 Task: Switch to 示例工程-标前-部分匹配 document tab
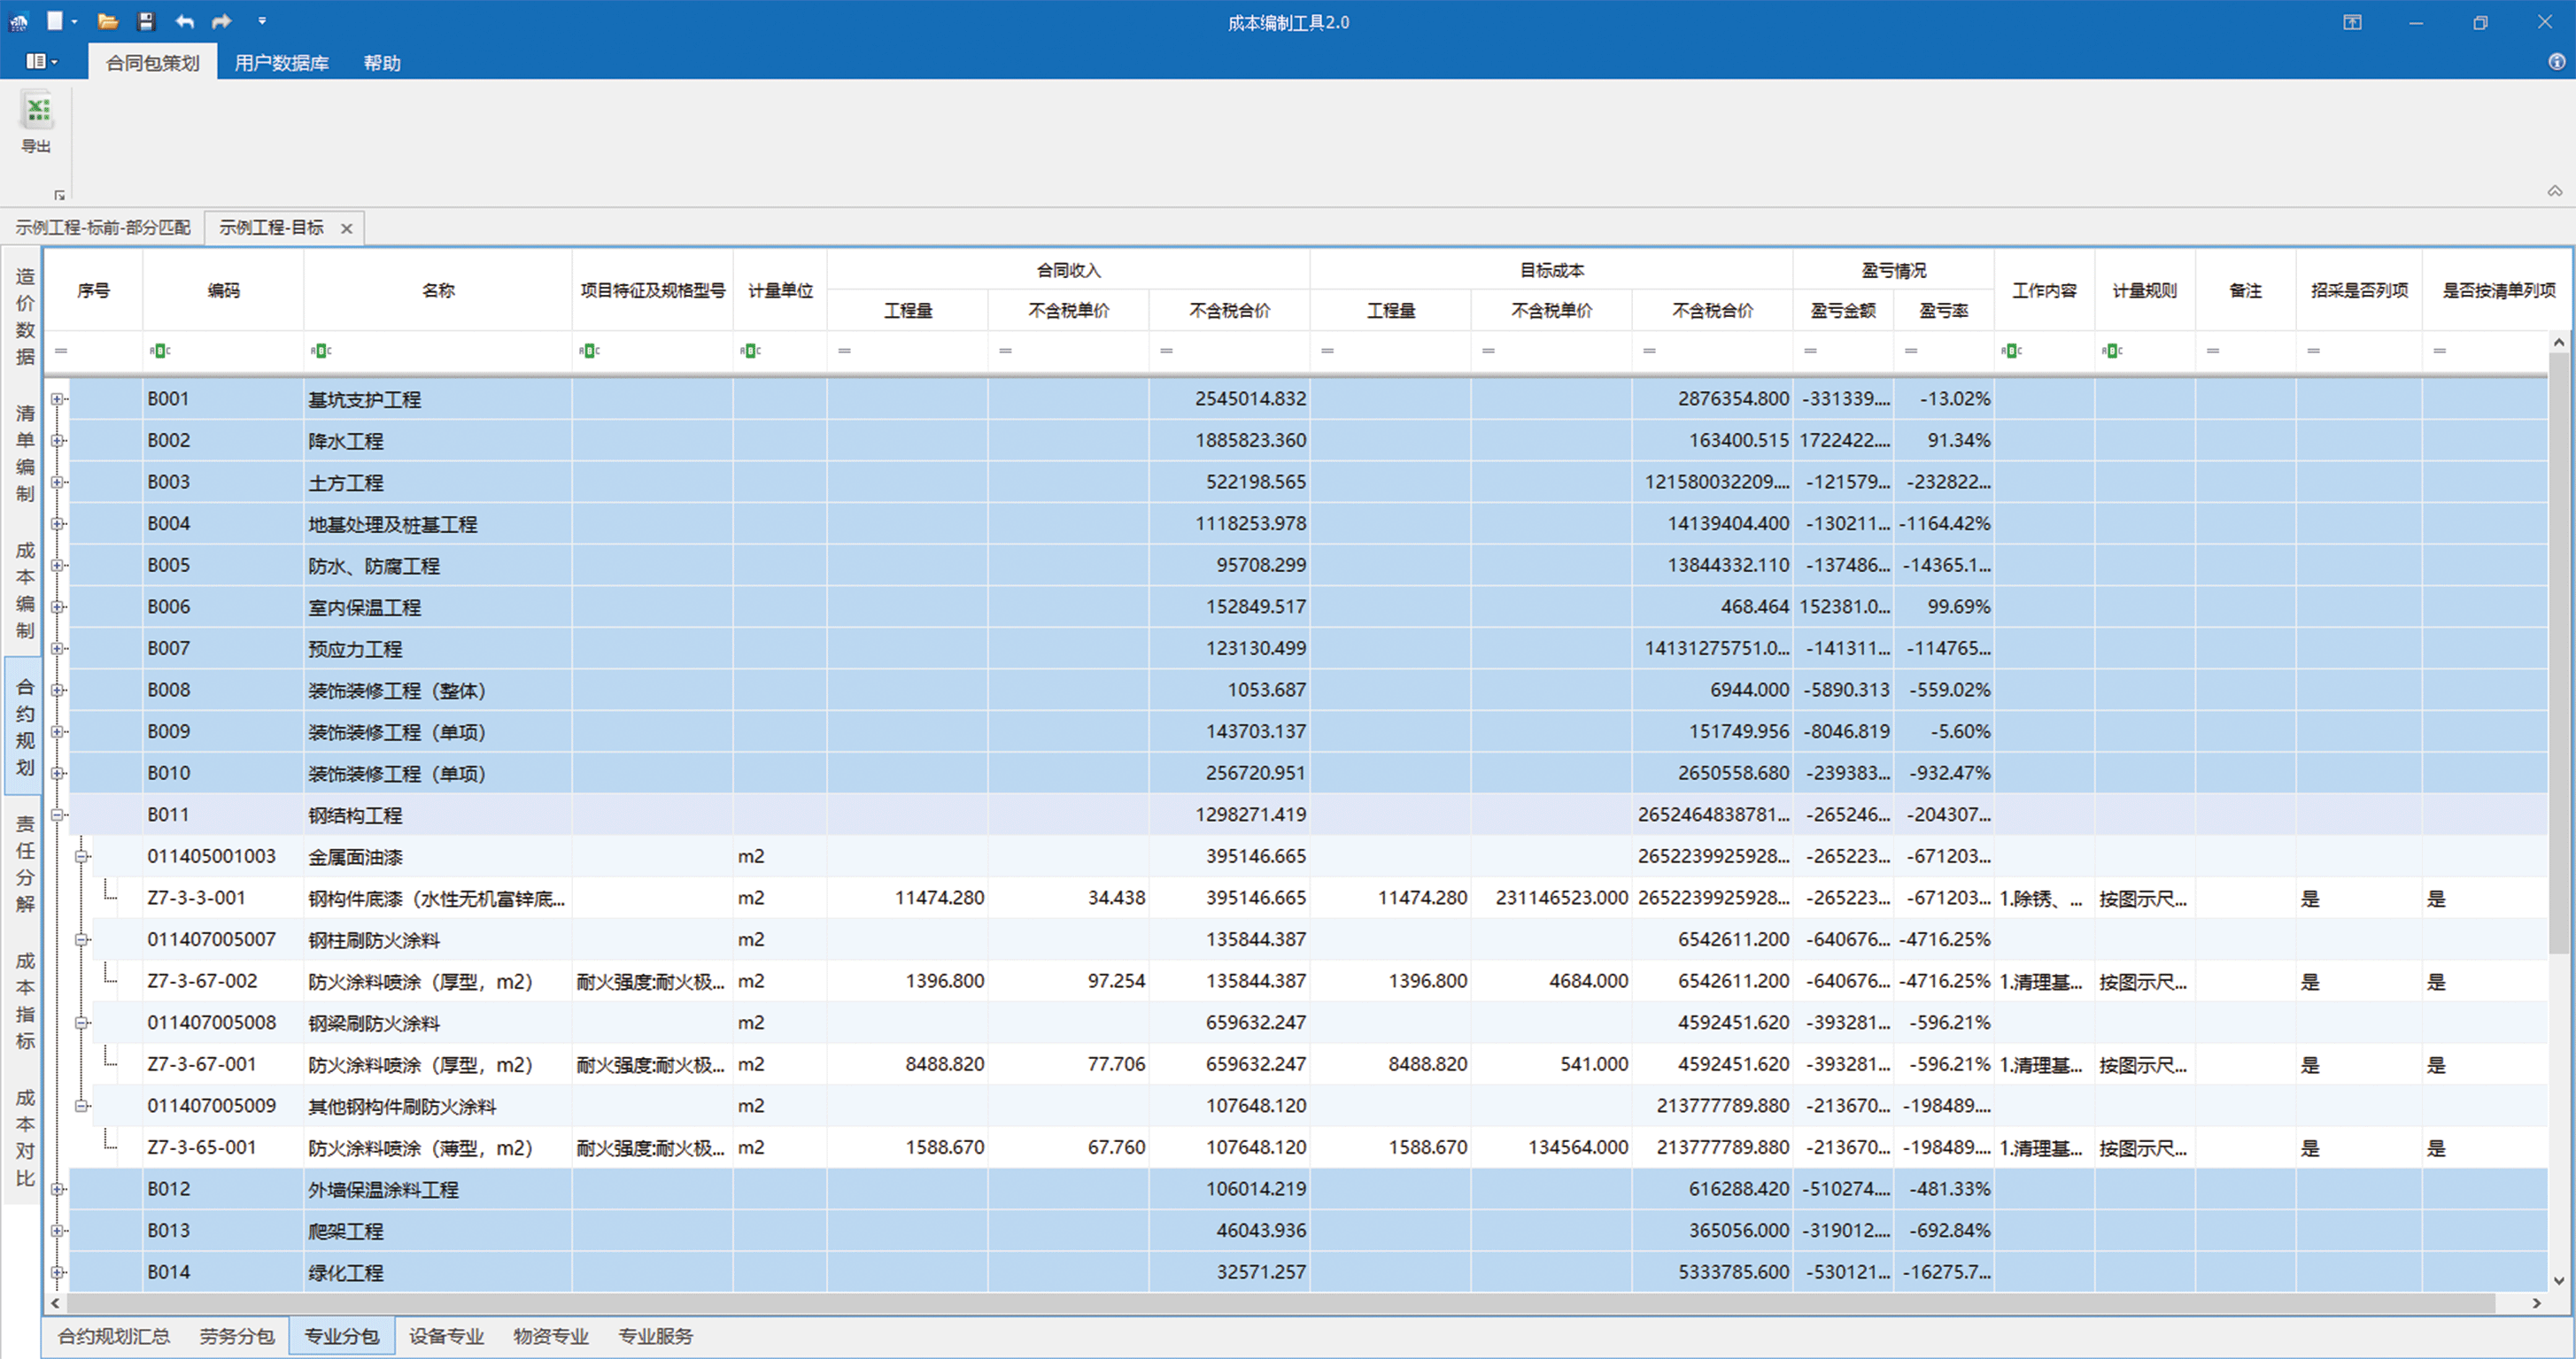[103, 228]
